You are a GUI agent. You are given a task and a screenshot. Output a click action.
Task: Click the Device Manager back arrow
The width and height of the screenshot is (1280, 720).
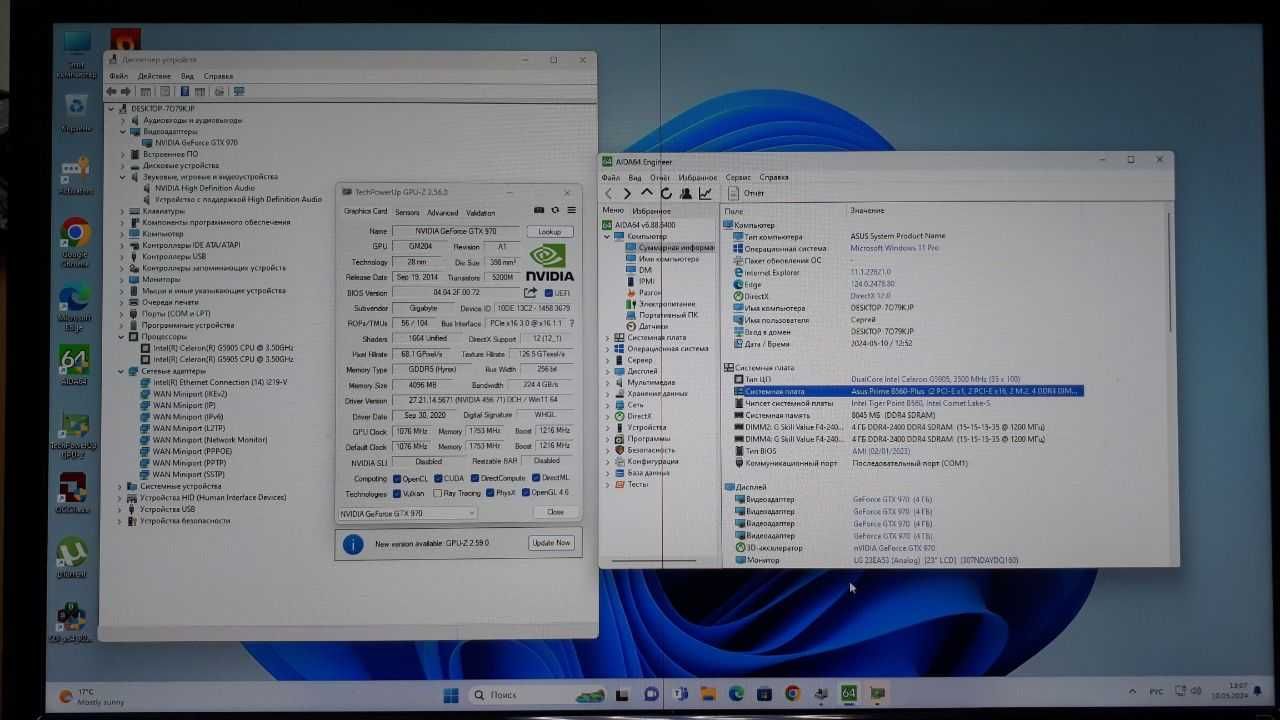tap(112, 91)
